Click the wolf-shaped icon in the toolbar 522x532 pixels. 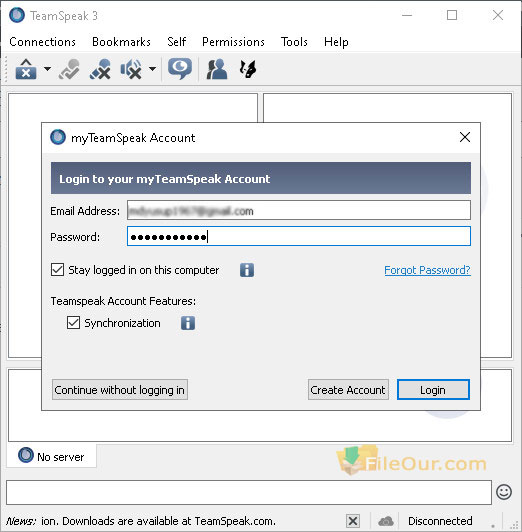pos(248,69)
